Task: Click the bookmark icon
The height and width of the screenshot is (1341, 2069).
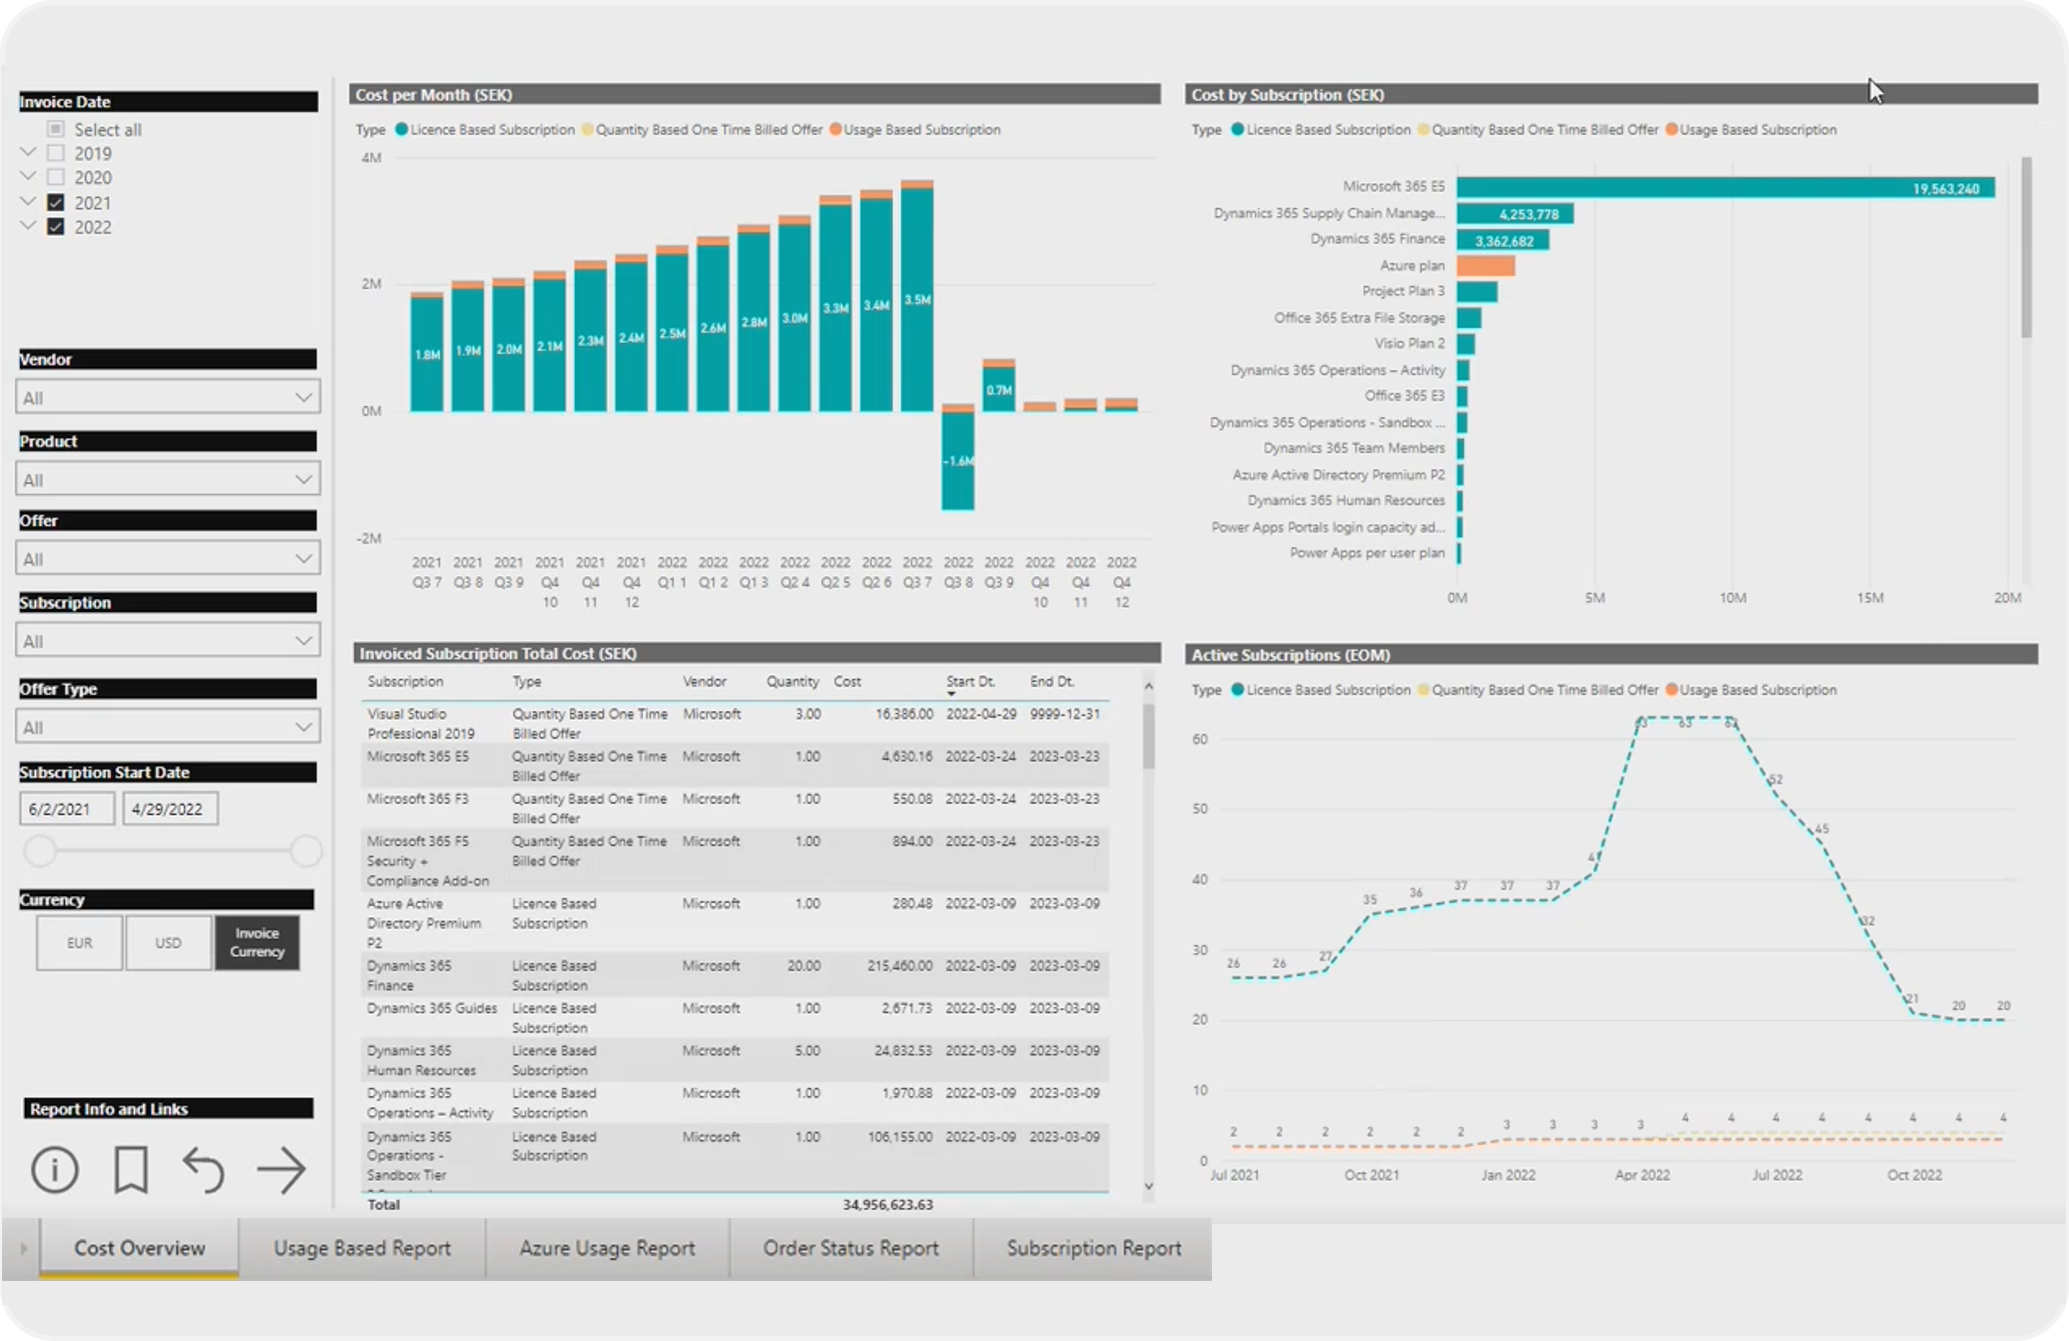Action: [x=130, y=1169]
